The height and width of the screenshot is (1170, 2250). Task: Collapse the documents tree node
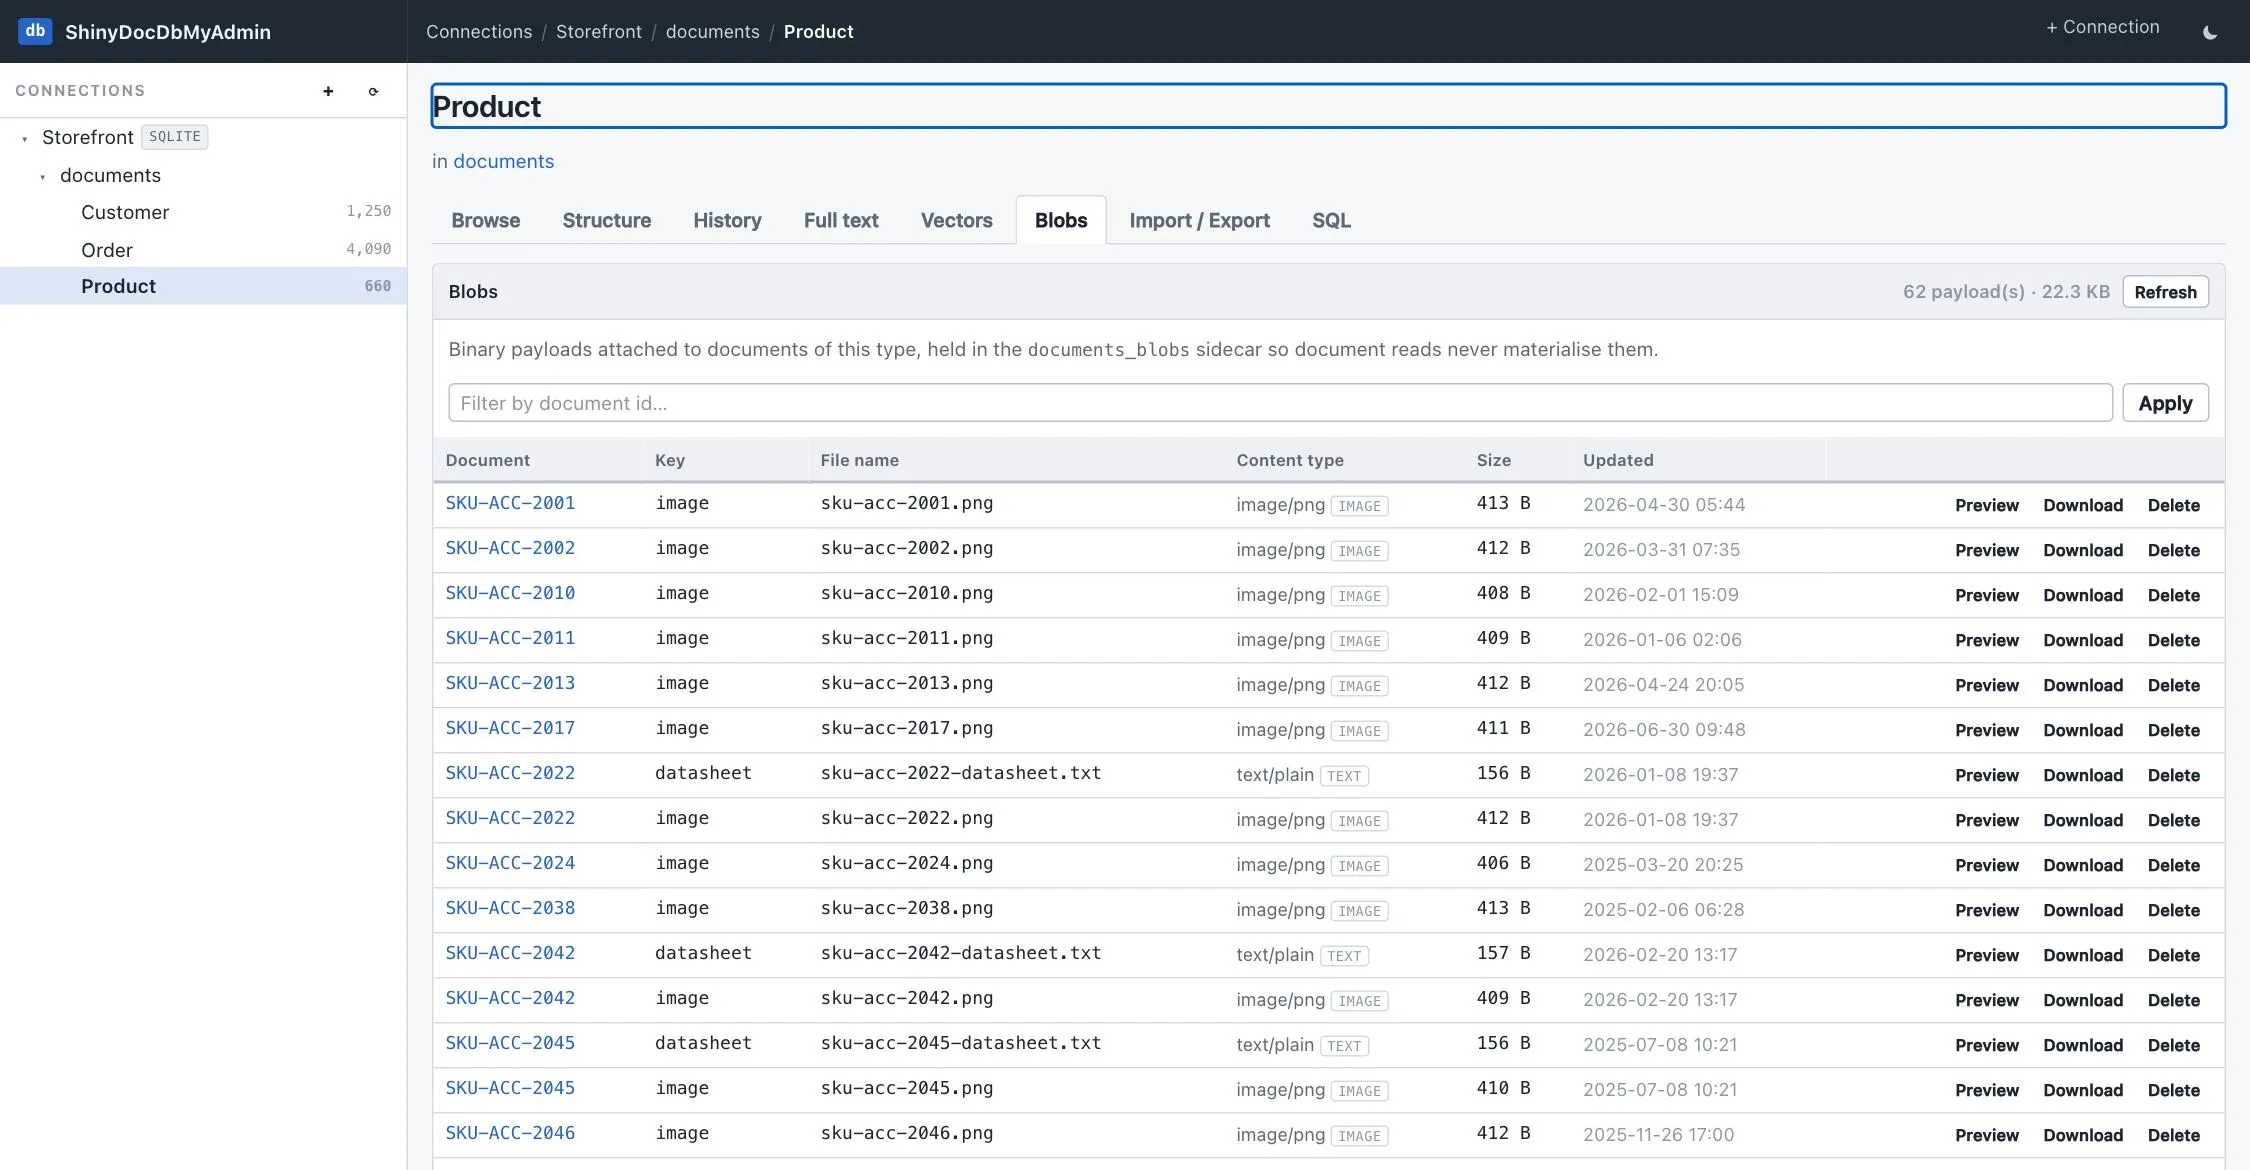(43, 177)
